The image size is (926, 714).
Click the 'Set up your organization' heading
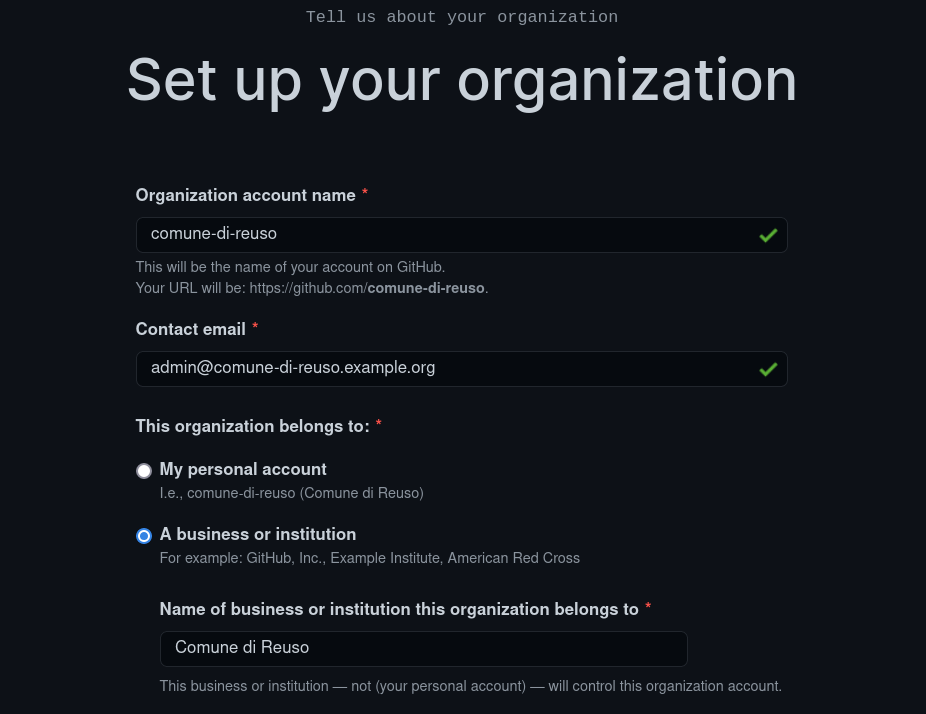(462, 81)
